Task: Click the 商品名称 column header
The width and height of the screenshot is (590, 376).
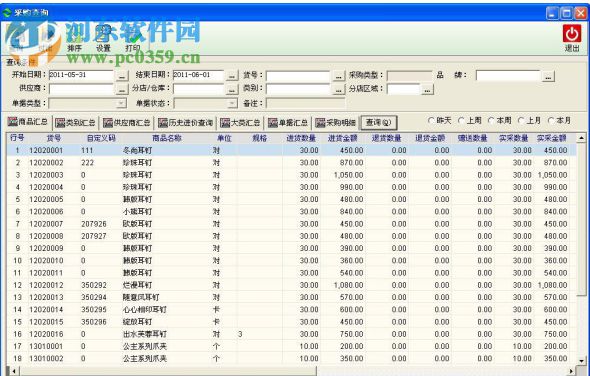Action: pyautogui.click(x=167, y=138)
